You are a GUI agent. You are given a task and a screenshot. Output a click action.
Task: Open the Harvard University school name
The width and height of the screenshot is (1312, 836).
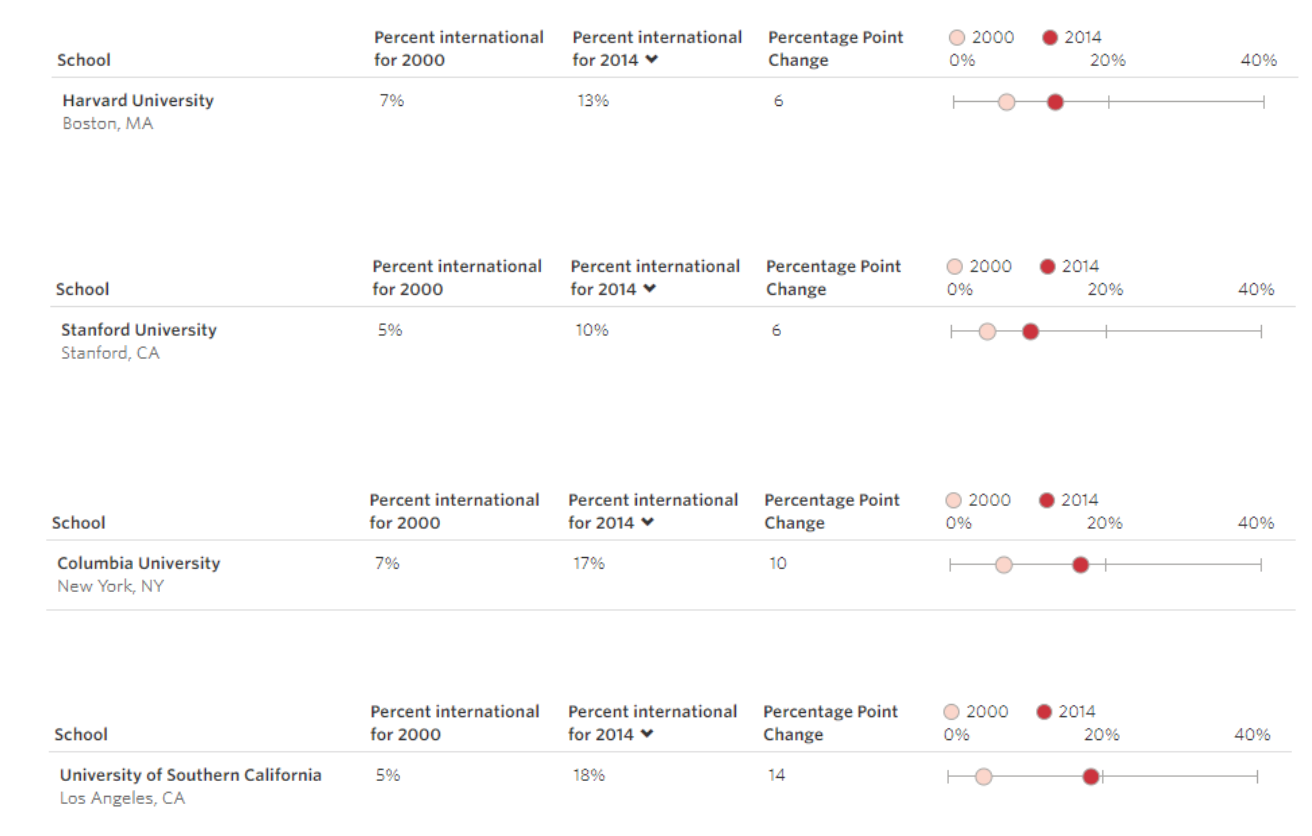[138, 101]
